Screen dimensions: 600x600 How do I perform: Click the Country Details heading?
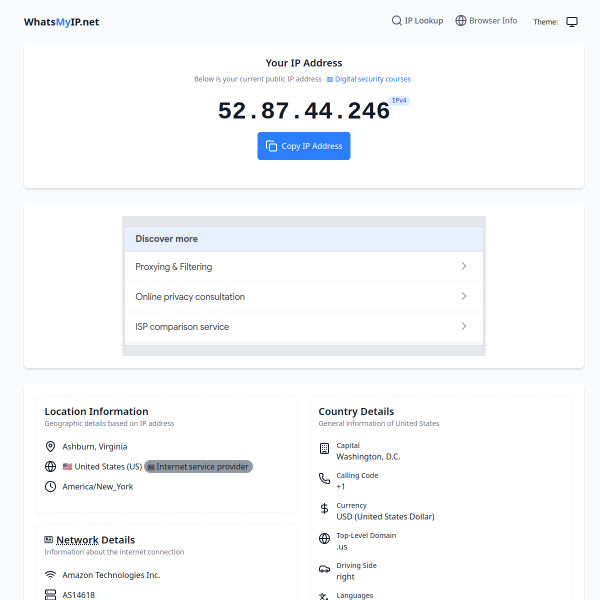pyautogui.click(x=356, y=412)
